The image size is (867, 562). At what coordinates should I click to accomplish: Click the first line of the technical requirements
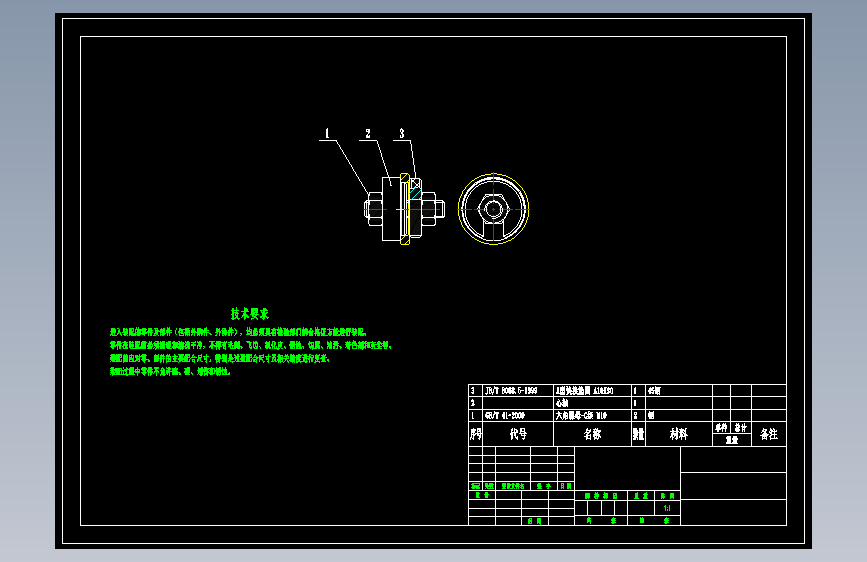[238, 332]
